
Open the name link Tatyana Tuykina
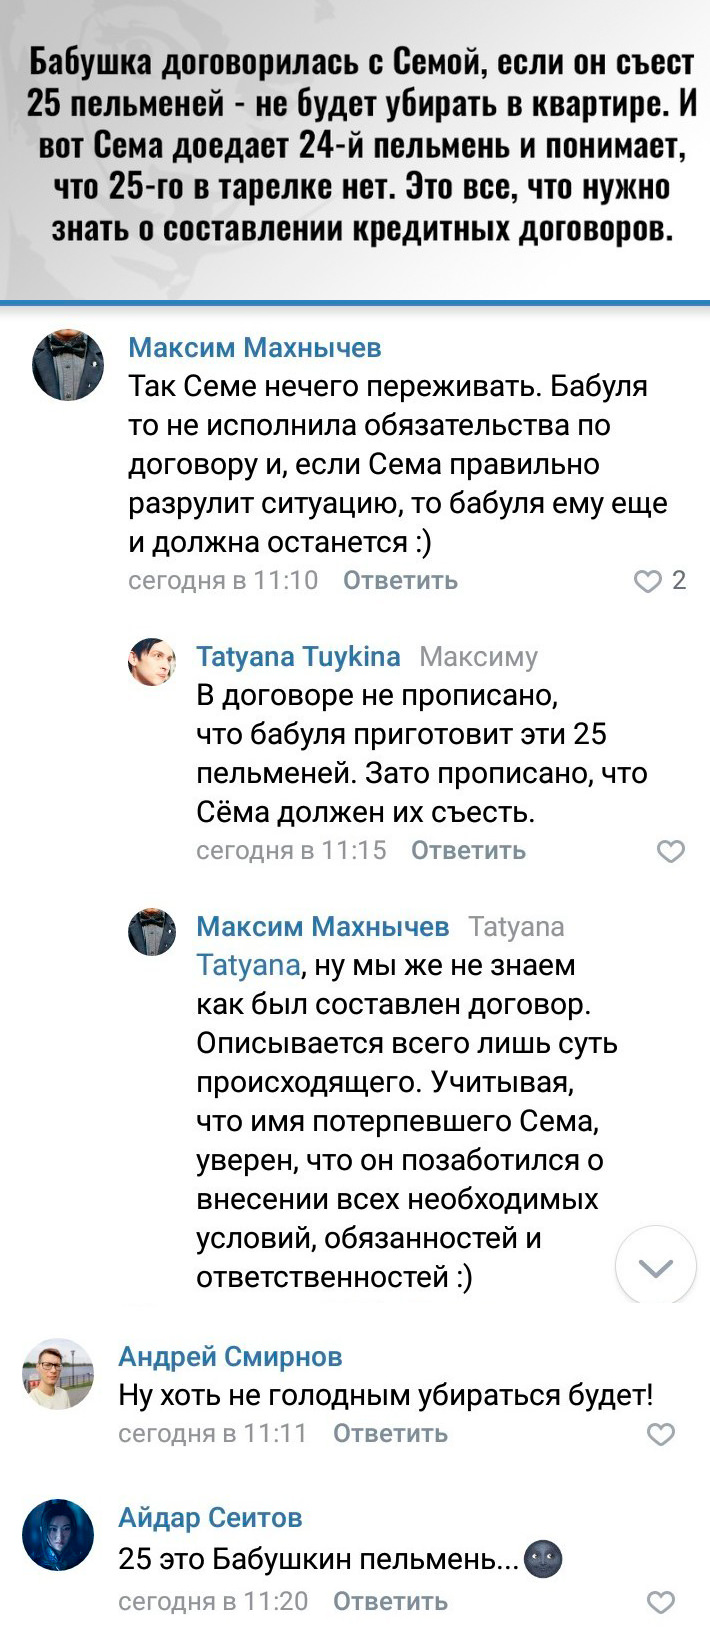(x=298, y=657)
